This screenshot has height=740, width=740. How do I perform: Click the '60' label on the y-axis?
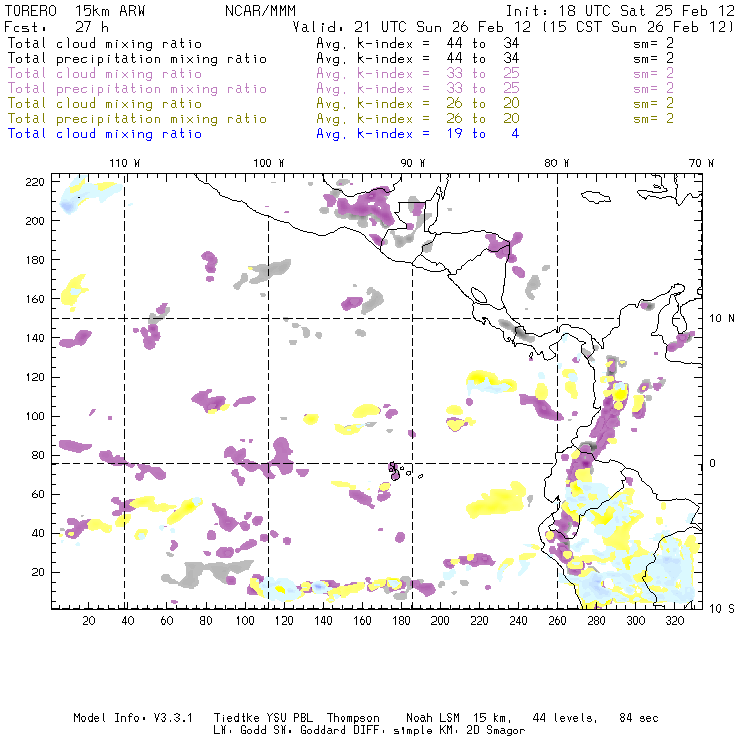click(38, 494)
